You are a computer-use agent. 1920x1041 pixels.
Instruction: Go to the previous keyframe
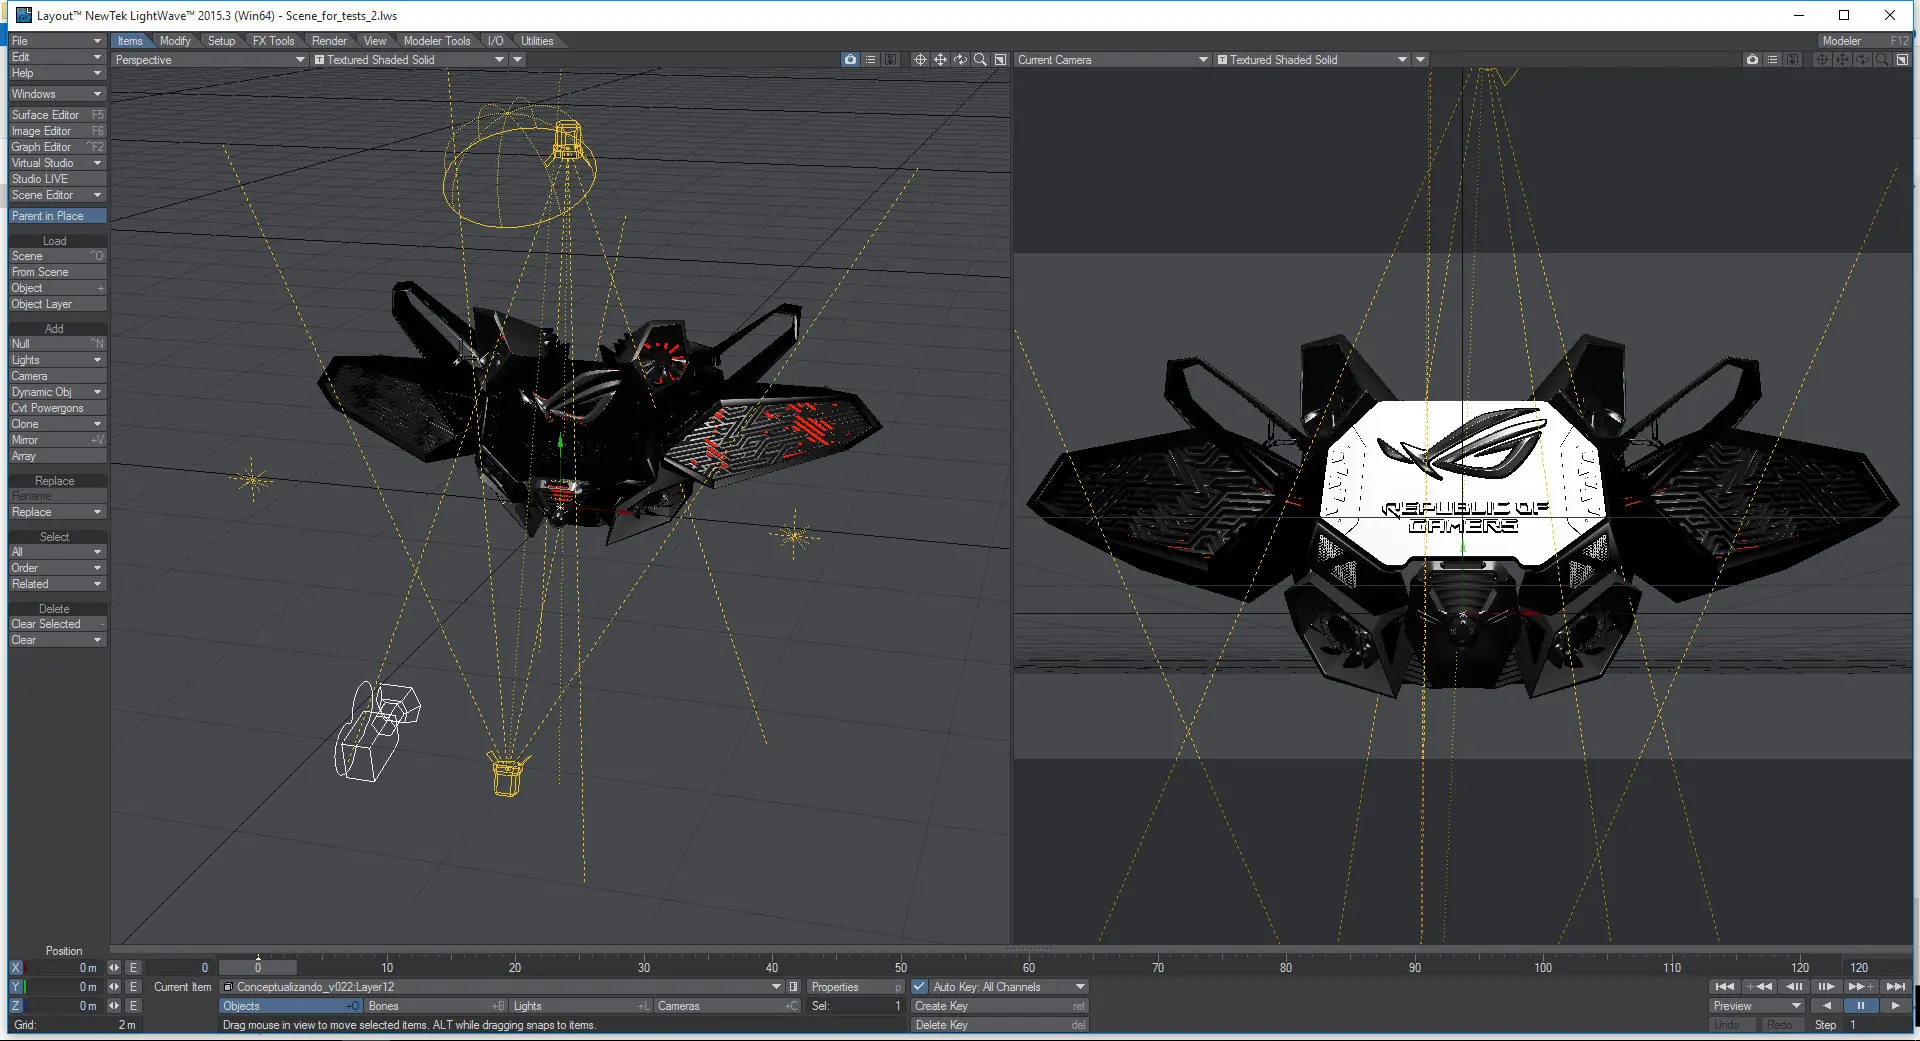(x=1759, y=987)
